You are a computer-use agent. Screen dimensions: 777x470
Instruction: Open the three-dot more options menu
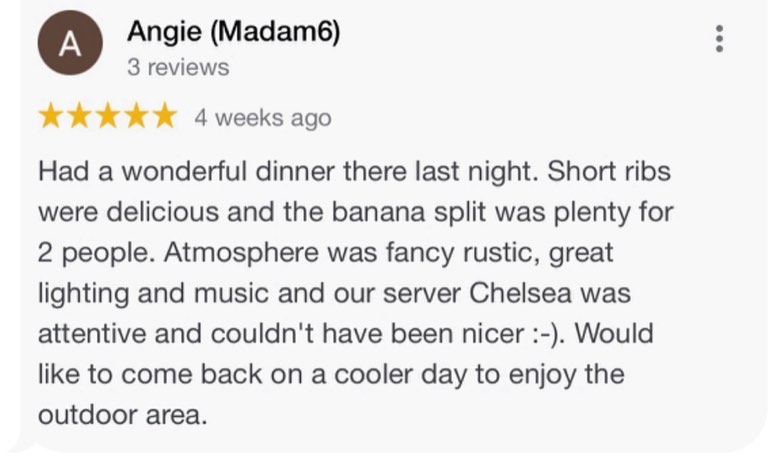coord(719,39)
